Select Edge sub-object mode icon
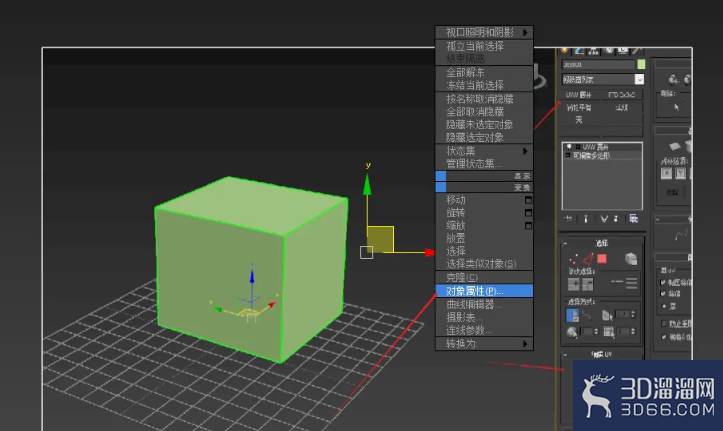The width and height of the screenshot is (723, 431). [587, 259]
